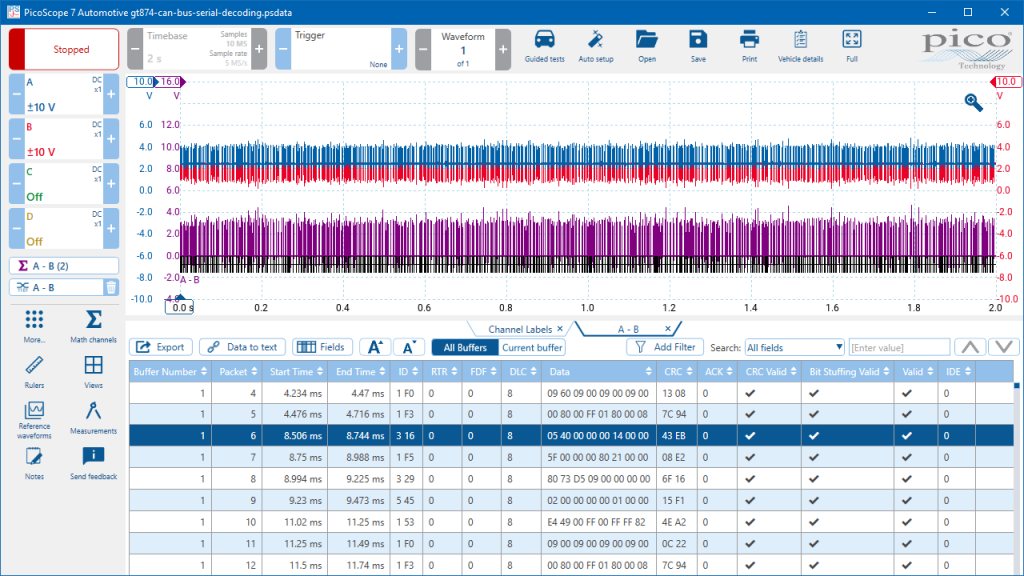Click in the Enter value search field

(898, 347)
